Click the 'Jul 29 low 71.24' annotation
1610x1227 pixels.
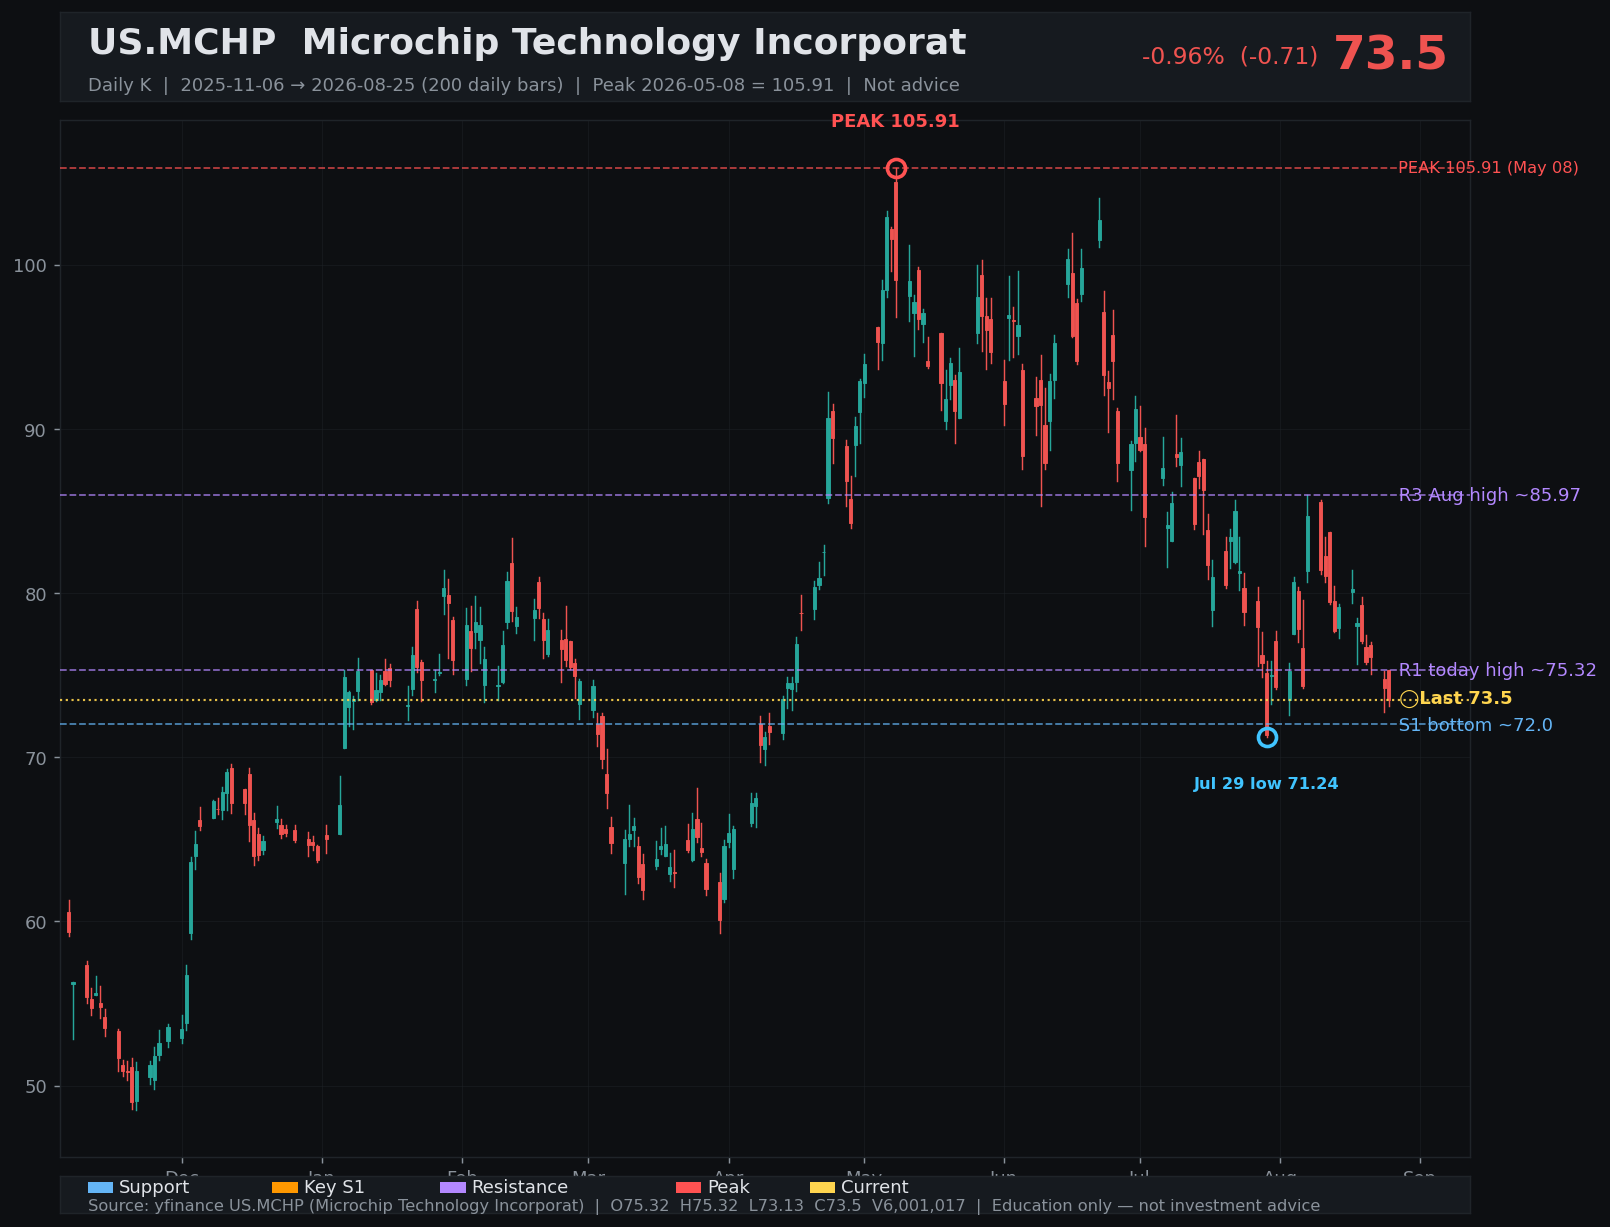point(1266,784)
